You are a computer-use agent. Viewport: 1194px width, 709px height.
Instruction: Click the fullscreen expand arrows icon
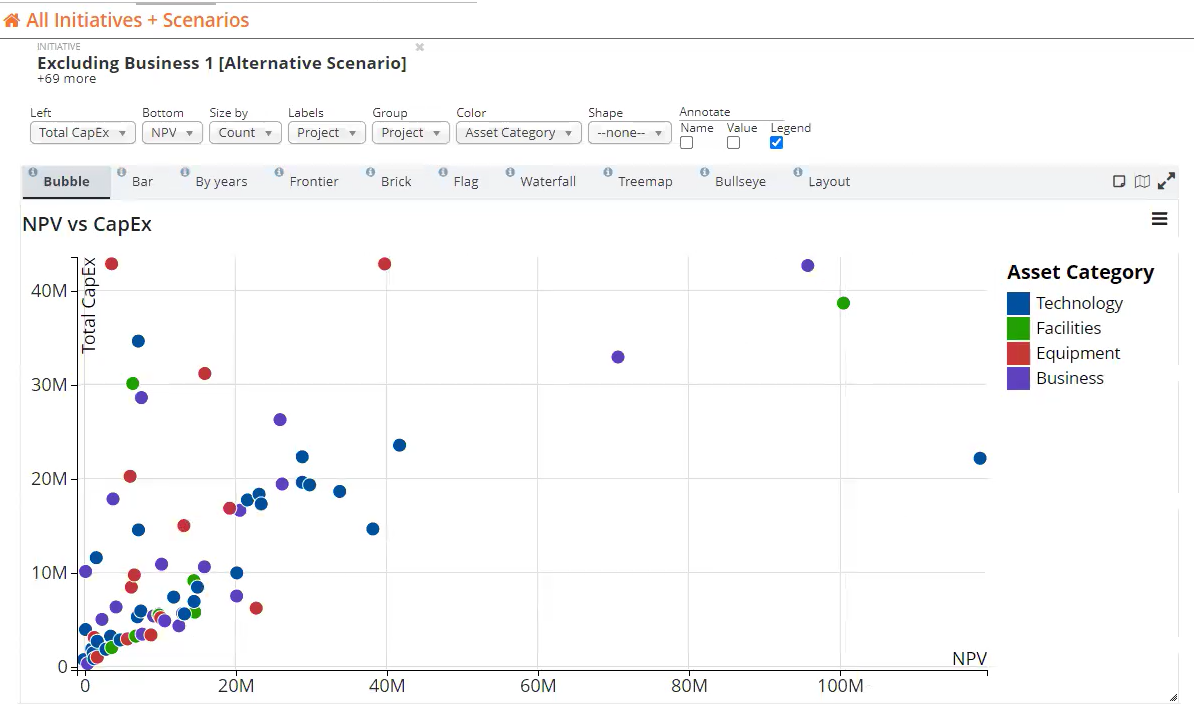1166,181
